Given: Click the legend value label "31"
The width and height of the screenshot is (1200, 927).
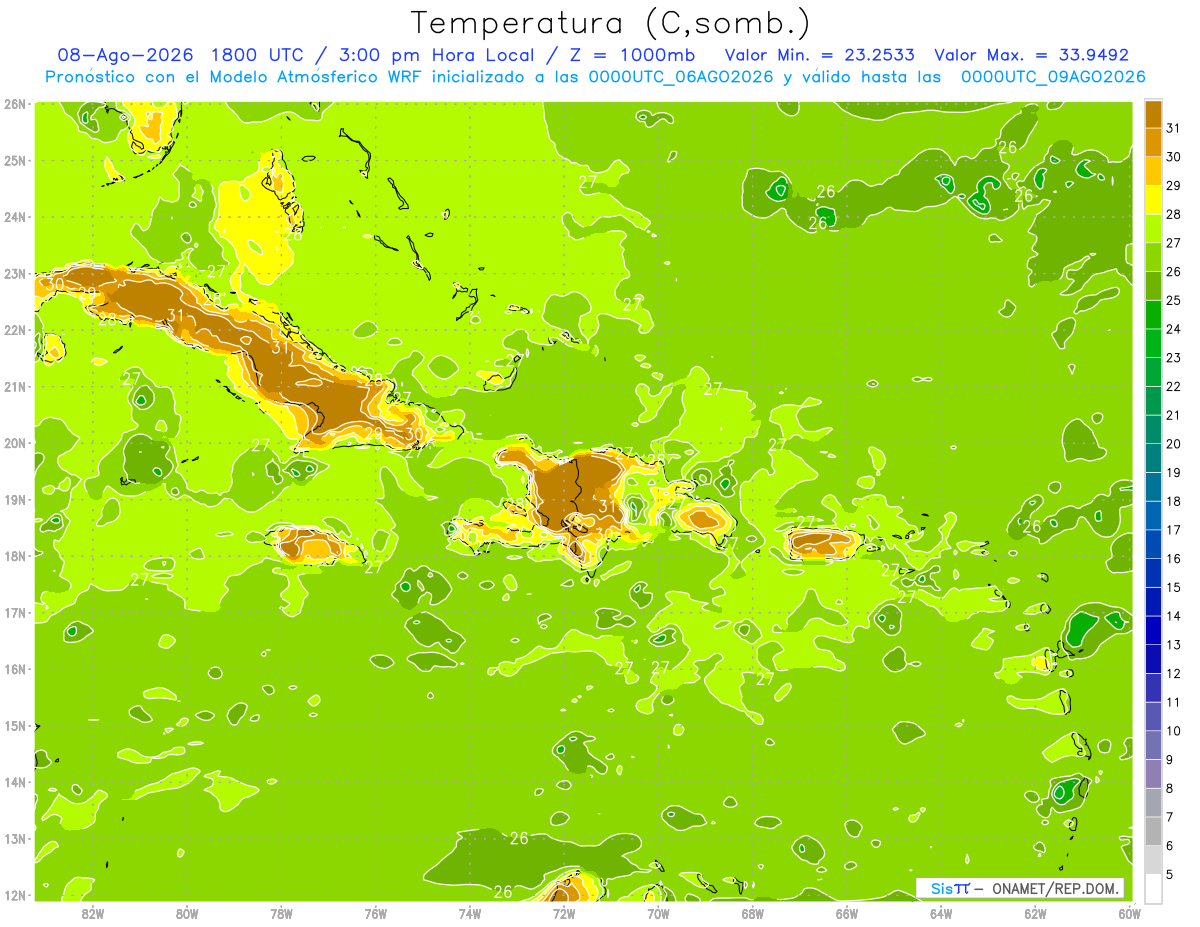Looking at the screenshot, I should click(x=1174, y=128).
